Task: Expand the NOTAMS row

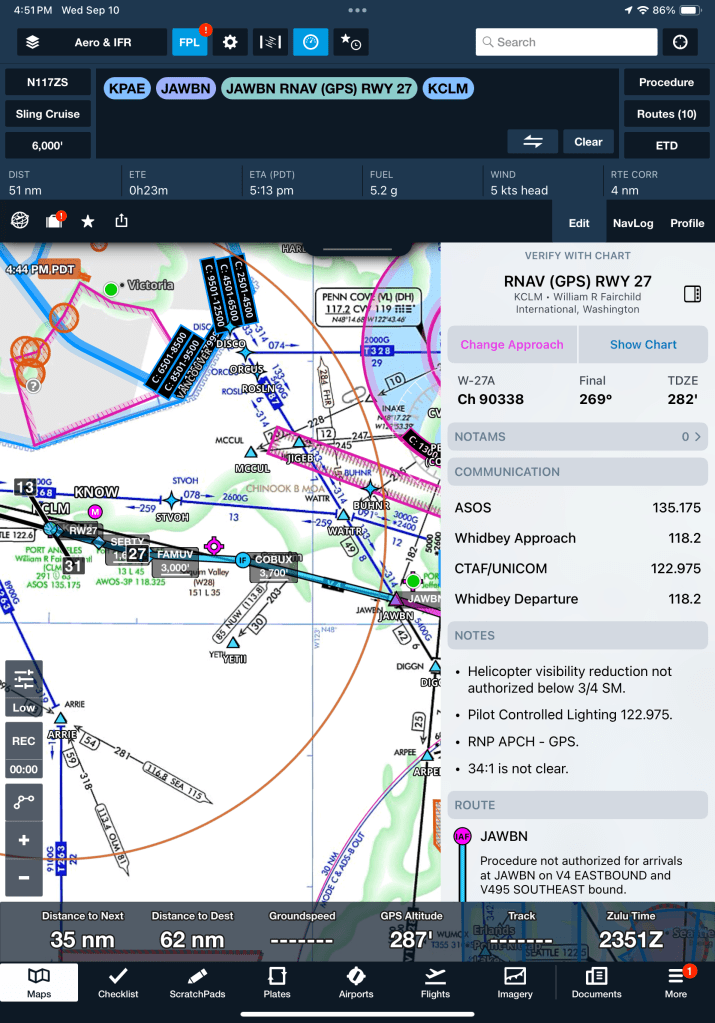Action: tap(577, 437)
